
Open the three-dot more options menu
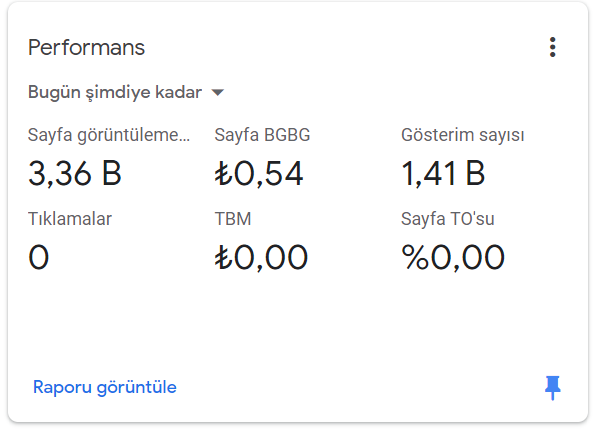552,47
